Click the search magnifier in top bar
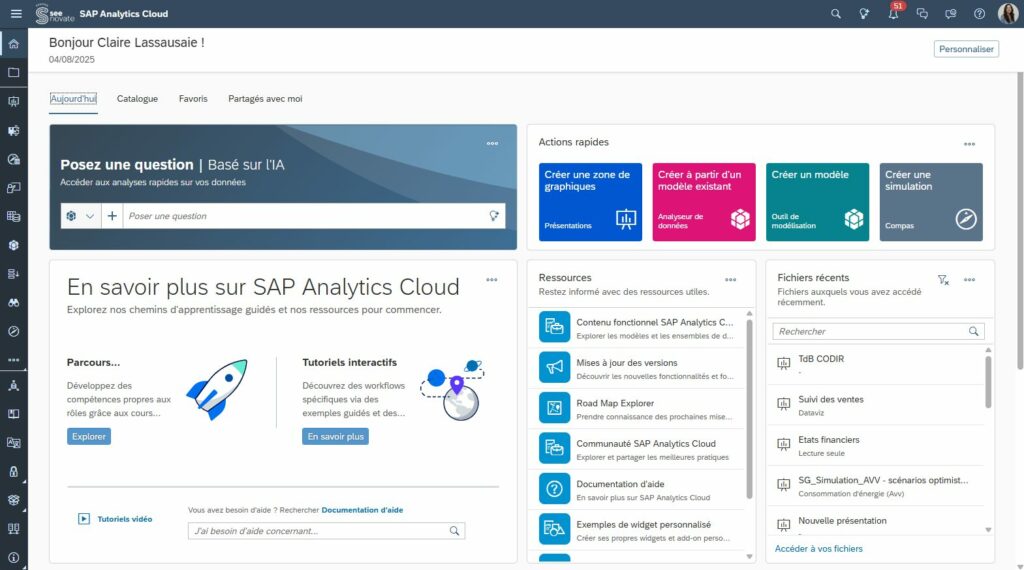This screenshot has height=570, width=1024. click(835, 14)
